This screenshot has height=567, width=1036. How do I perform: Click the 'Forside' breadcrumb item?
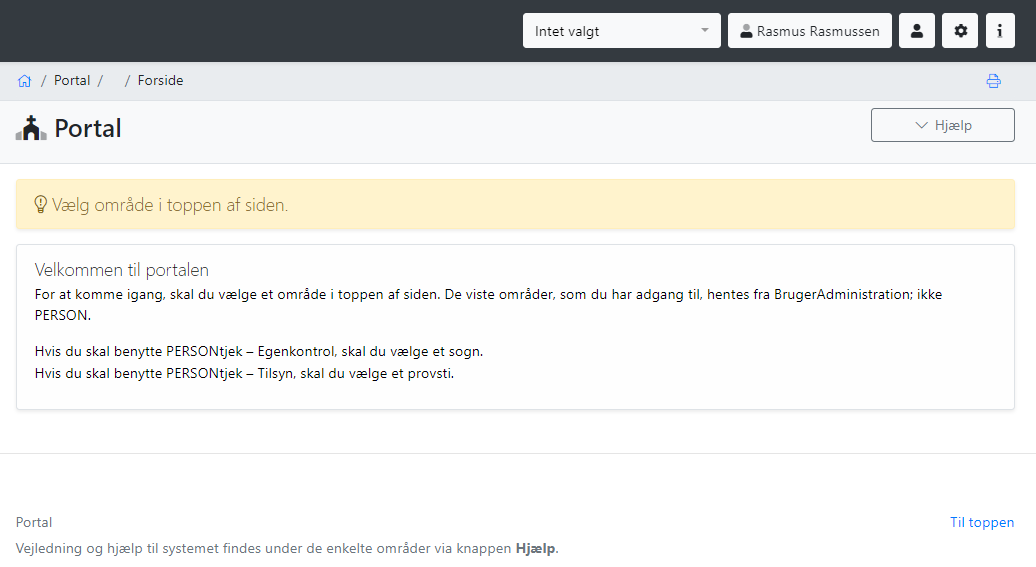161,81
